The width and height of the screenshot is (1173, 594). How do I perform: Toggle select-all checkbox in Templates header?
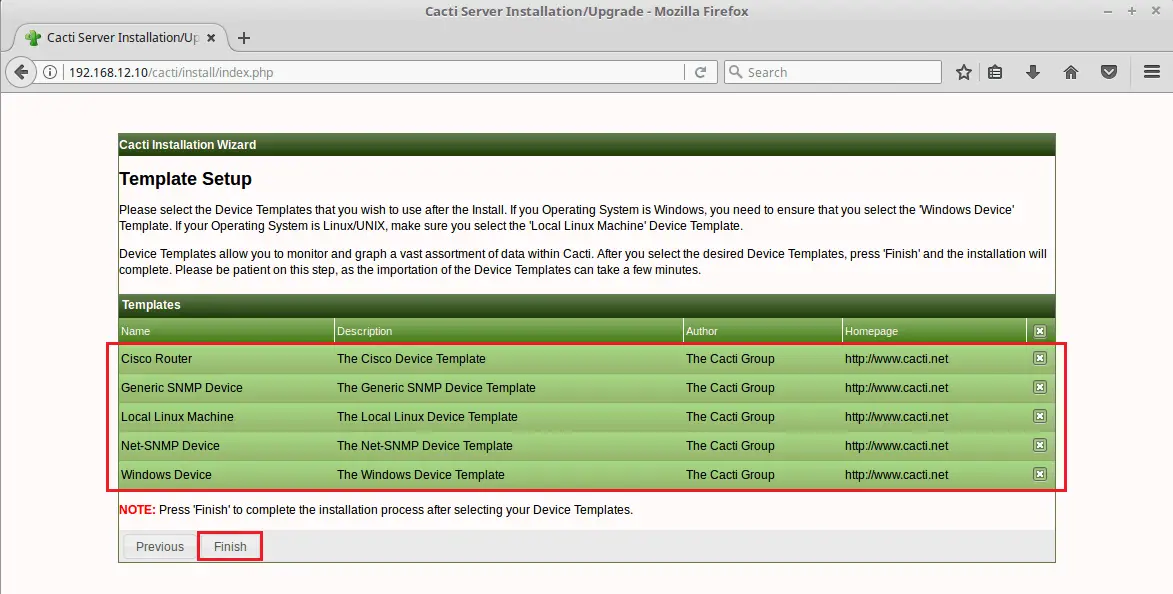tap(1039, 331)
